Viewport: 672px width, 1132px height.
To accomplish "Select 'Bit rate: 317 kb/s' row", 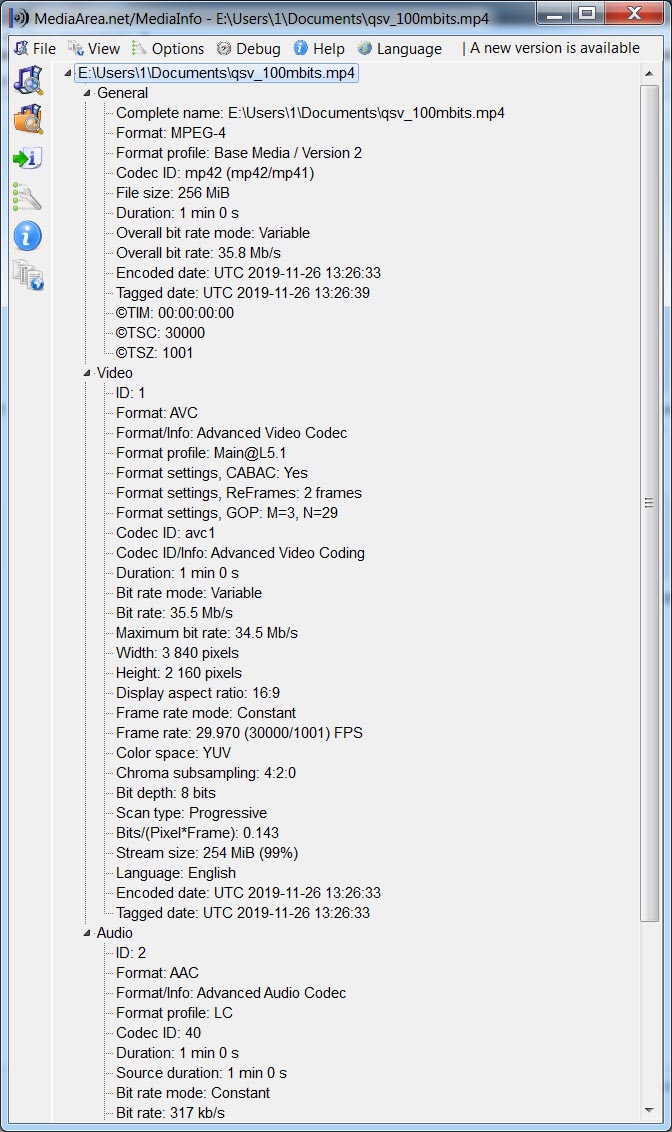I will point(170,1113).
